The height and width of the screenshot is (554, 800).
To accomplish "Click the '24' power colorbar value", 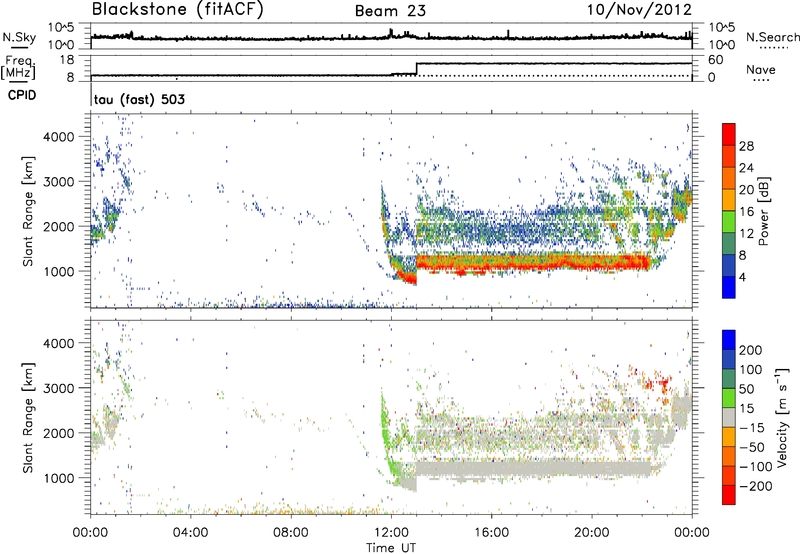I will tap(746, 168).
